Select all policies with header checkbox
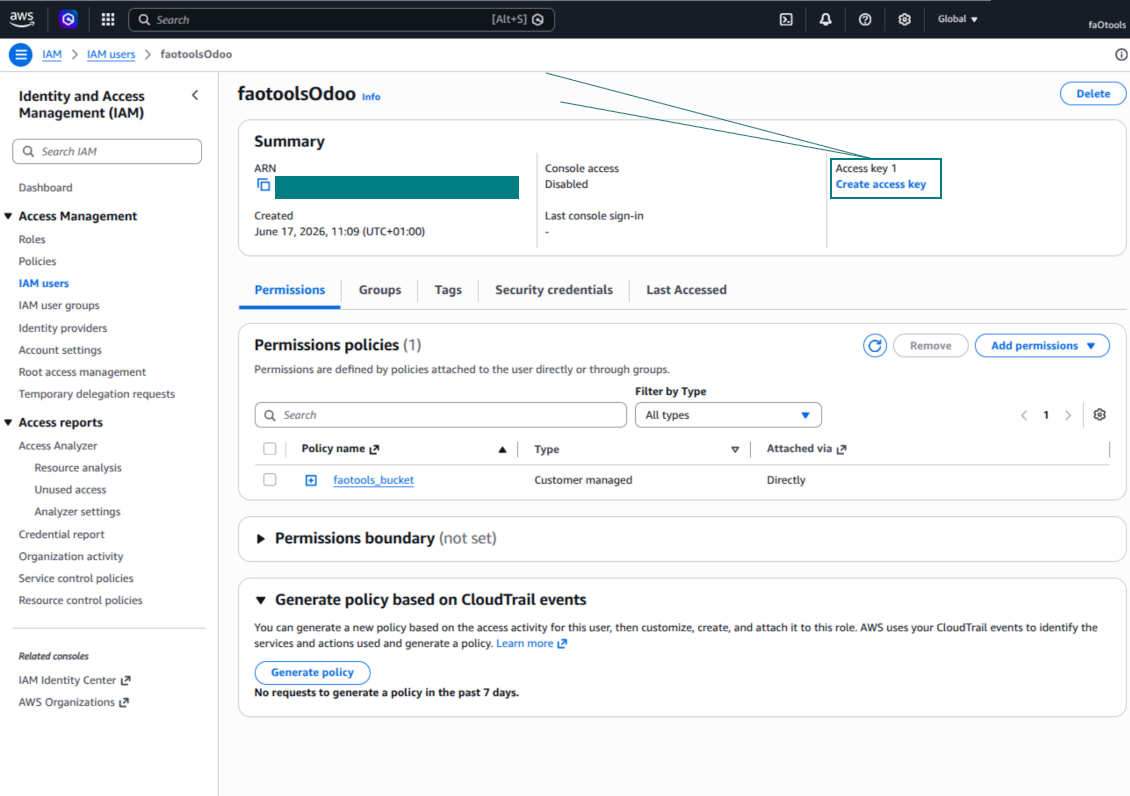Screen dimensions: 1130x796 (270, 449)
